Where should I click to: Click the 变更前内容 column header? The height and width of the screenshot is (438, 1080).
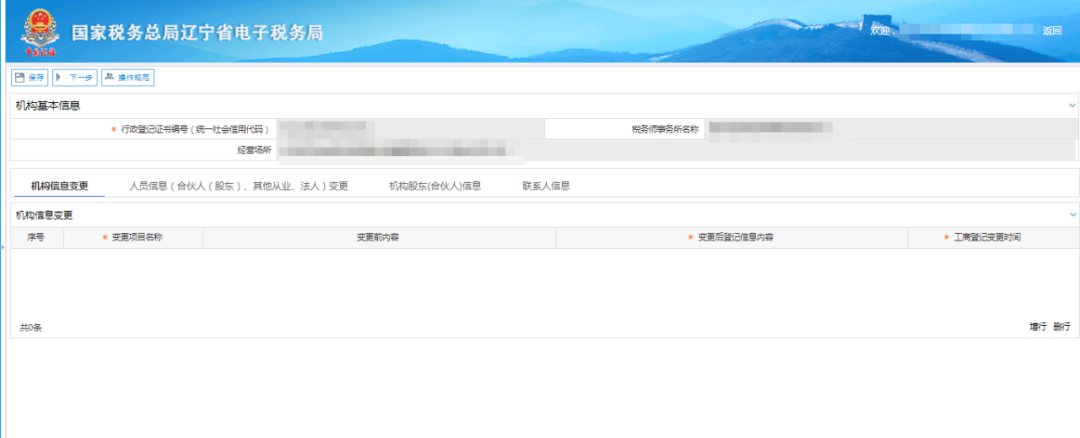(x=379, y=238)
